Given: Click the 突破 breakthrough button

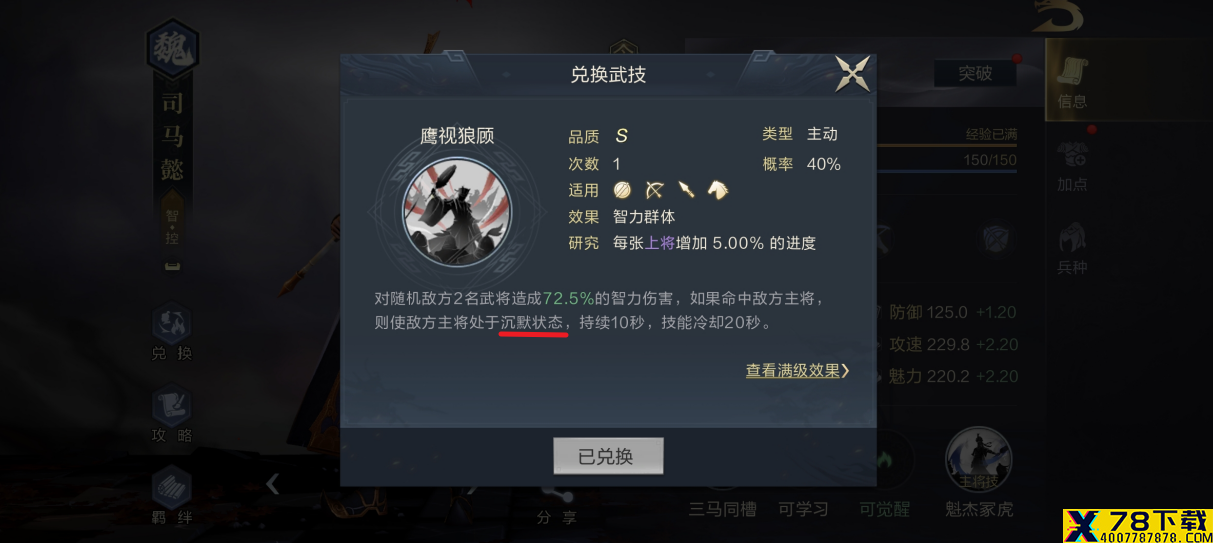Looking at the screenshot, I should pos(975,73).
